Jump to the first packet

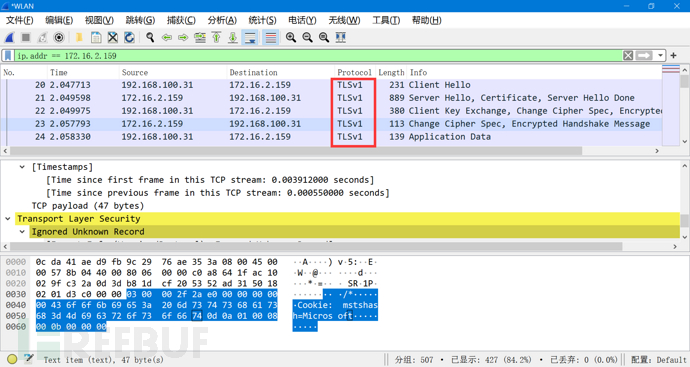[x=217, y=37]
